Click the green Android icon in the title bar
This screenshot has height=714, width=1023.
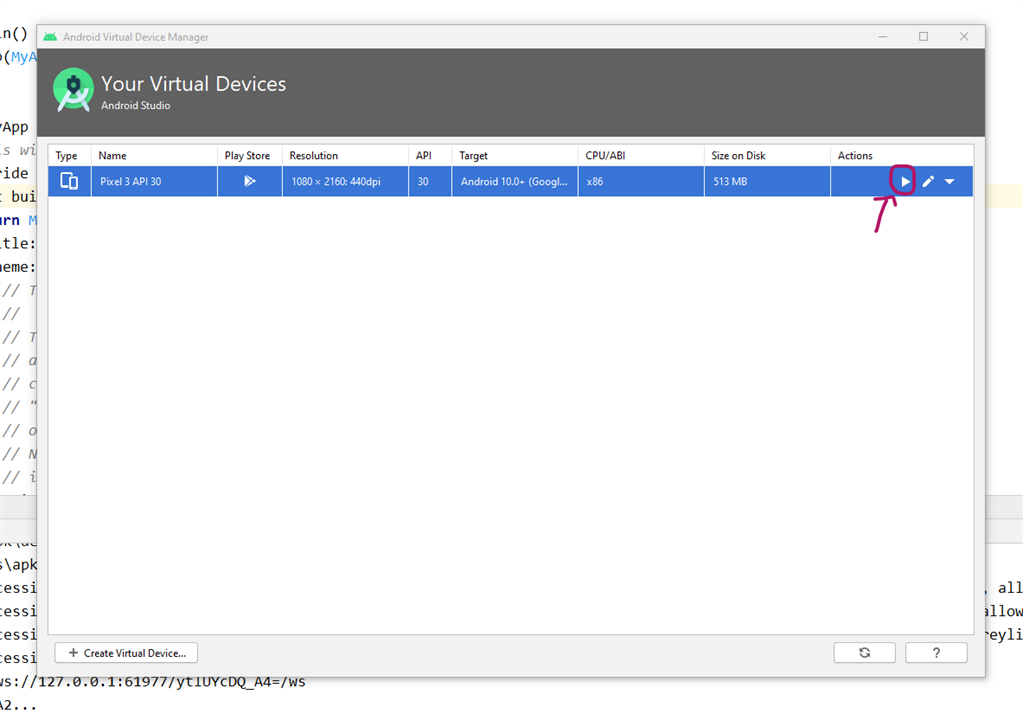49,36
